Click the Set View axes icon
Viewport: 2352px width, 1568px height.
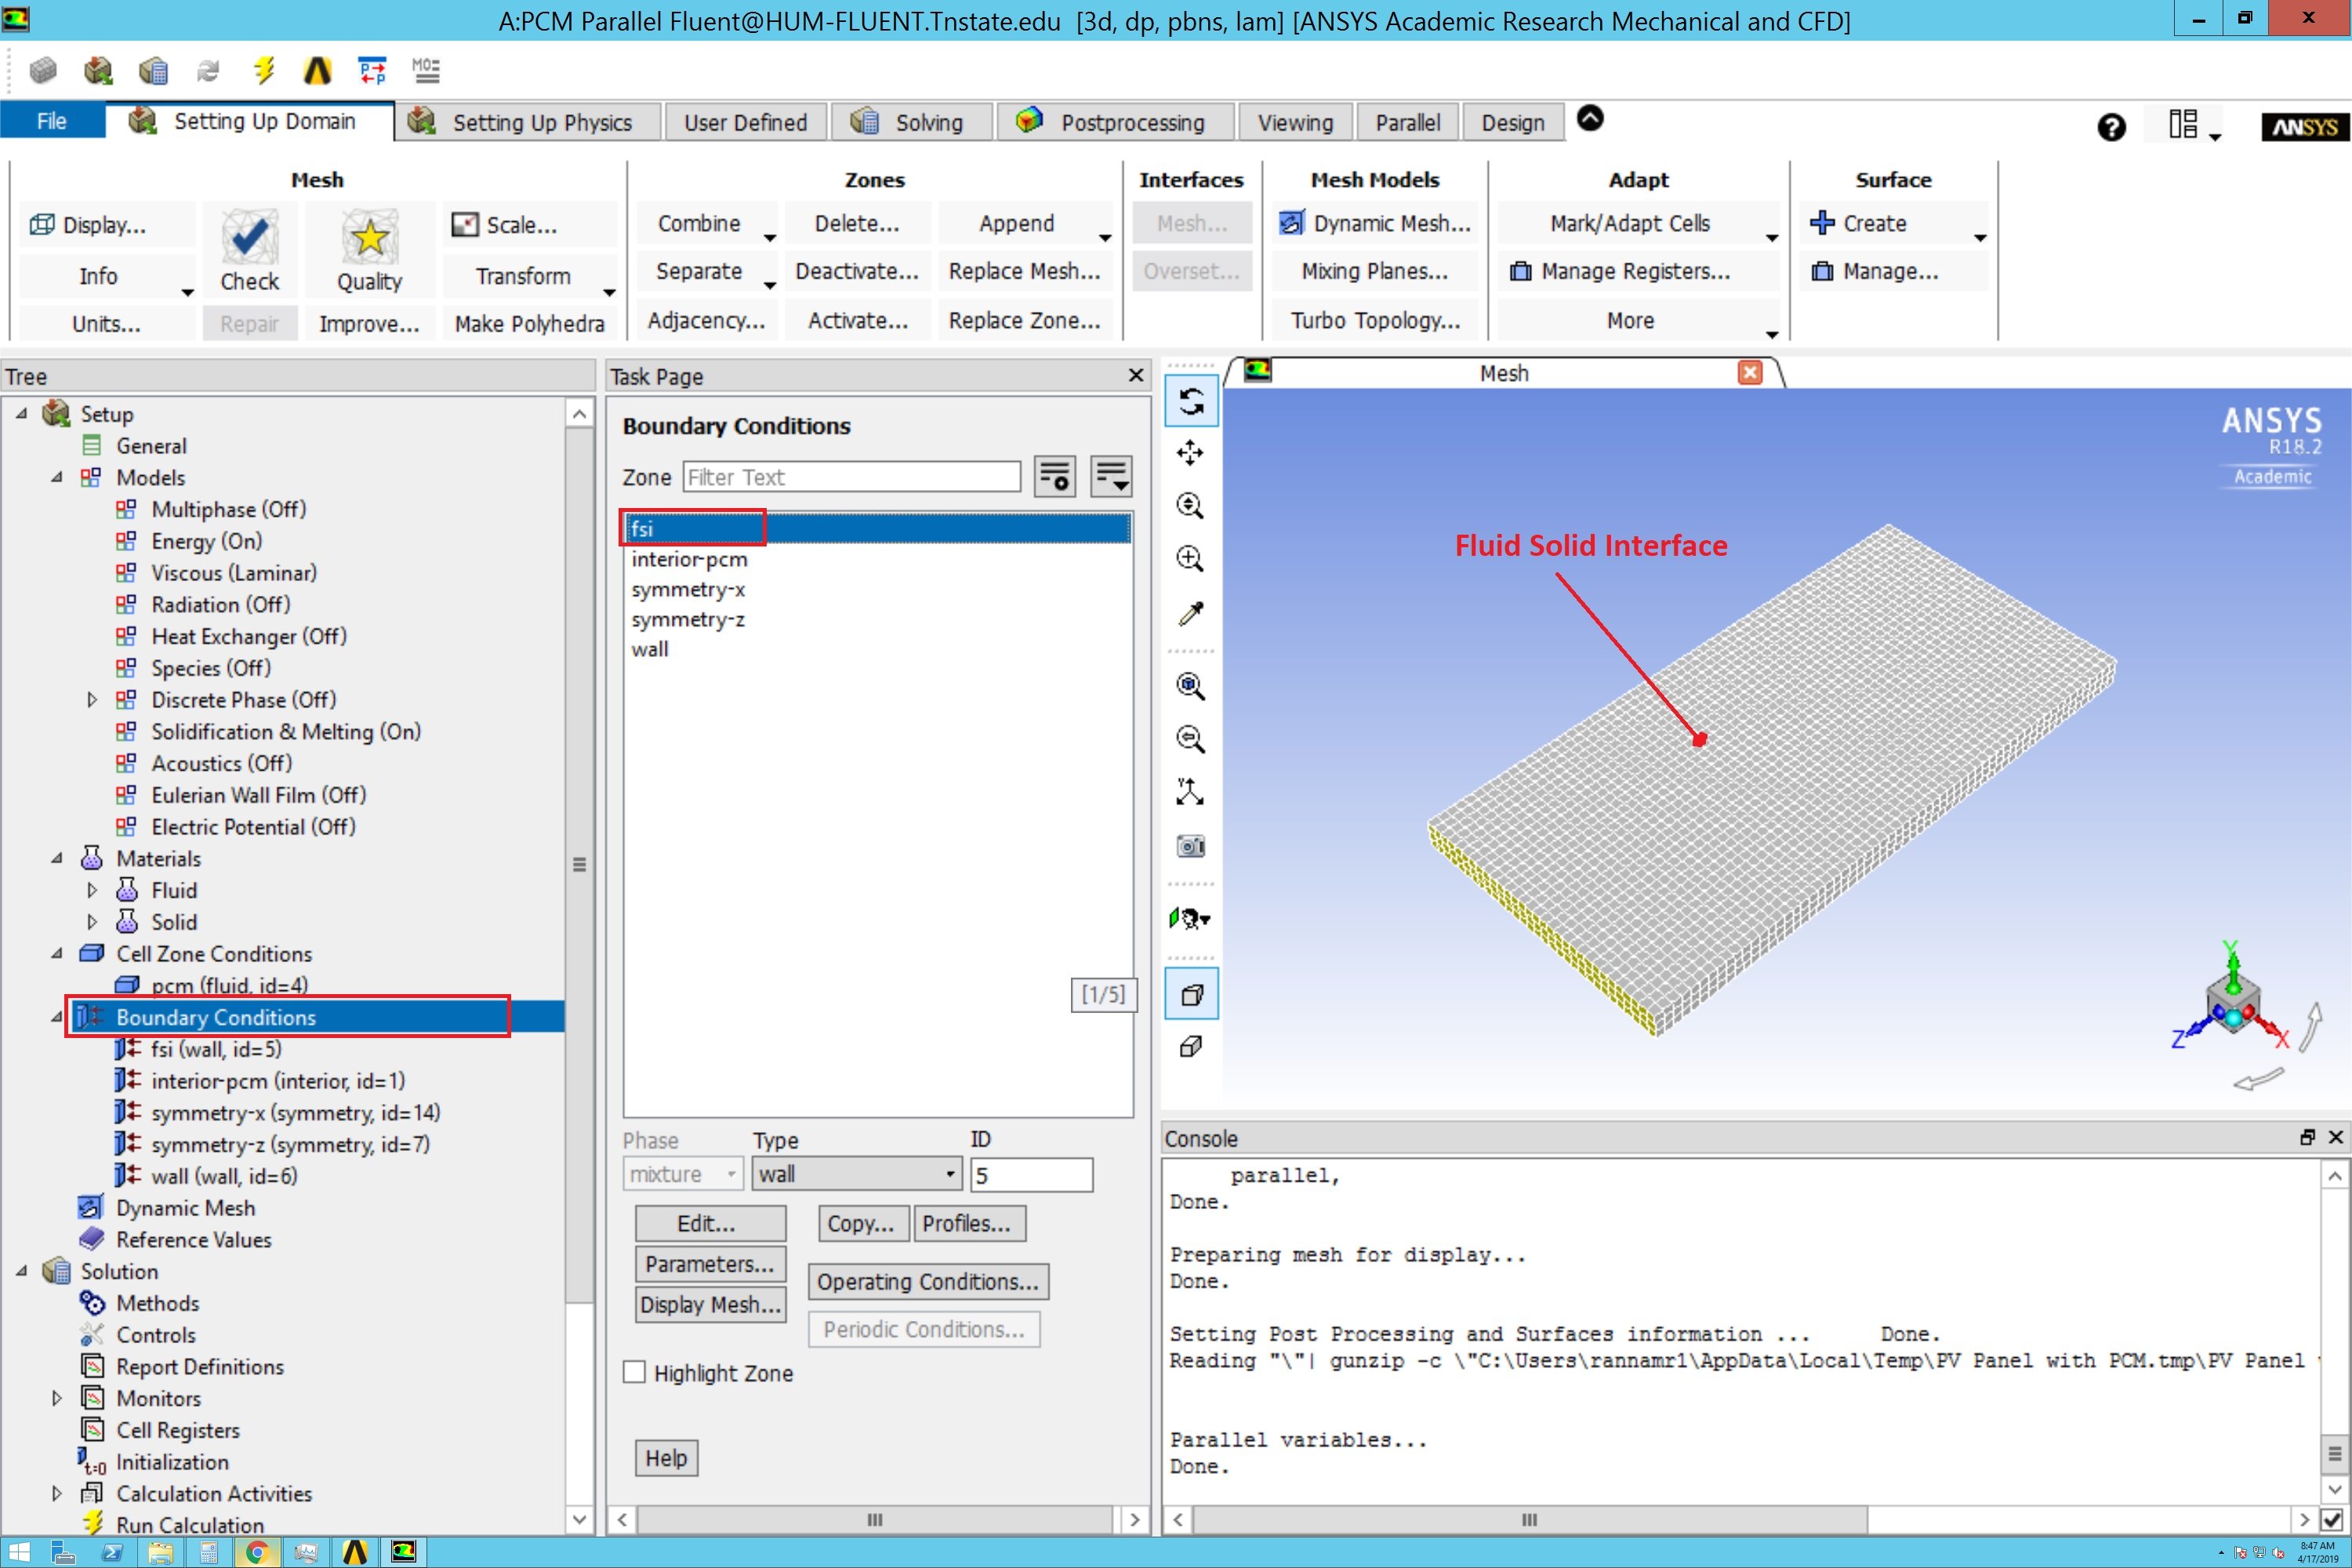click(x=1190, y=792)
